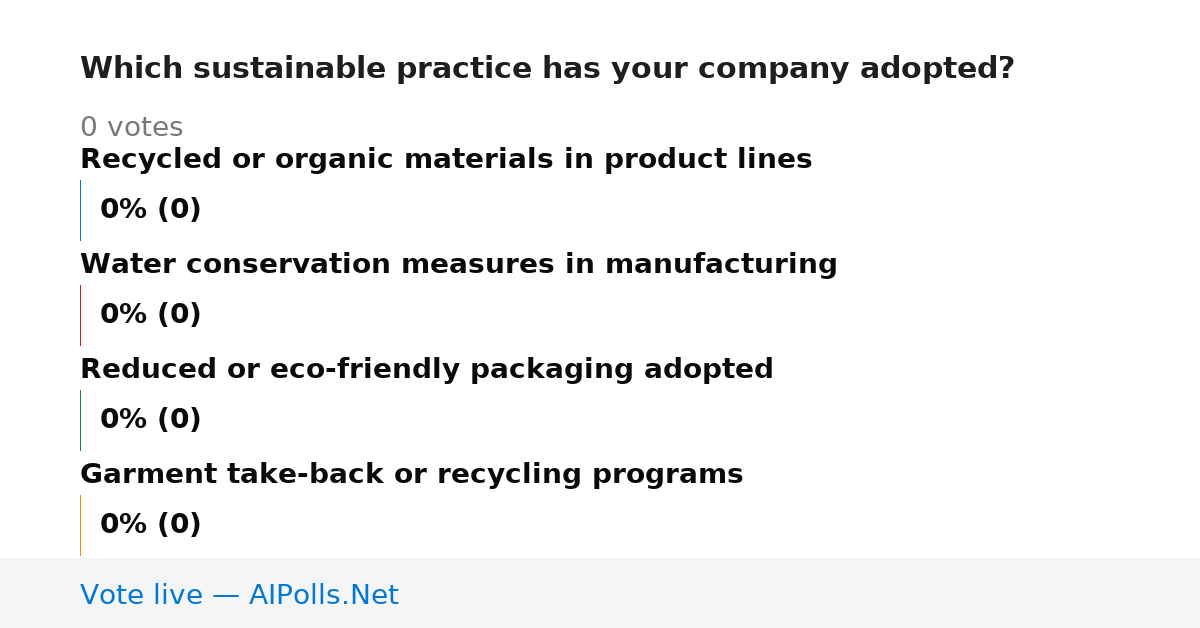
Task: Select the poll question title text
Action: pos(547,69)
